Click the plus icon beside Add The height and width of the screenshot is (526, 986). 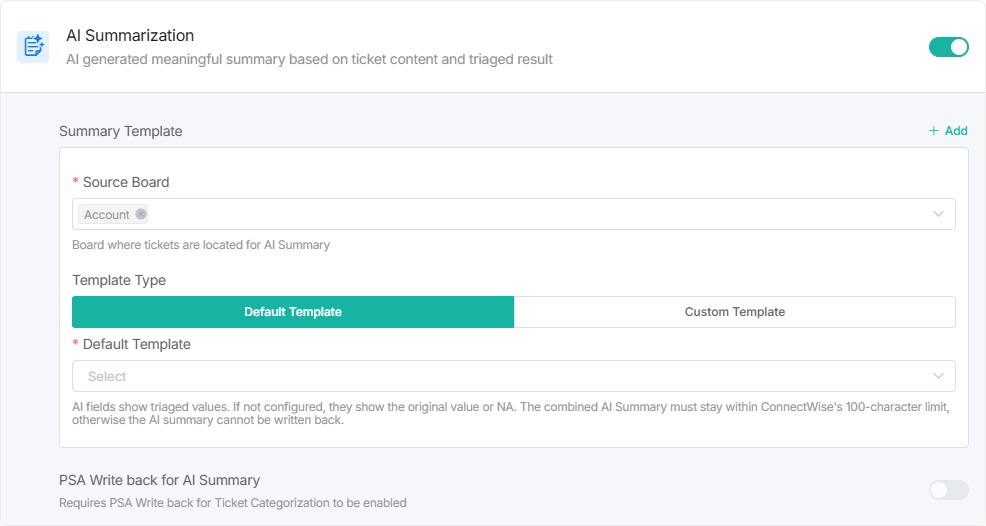click(933, 131)
